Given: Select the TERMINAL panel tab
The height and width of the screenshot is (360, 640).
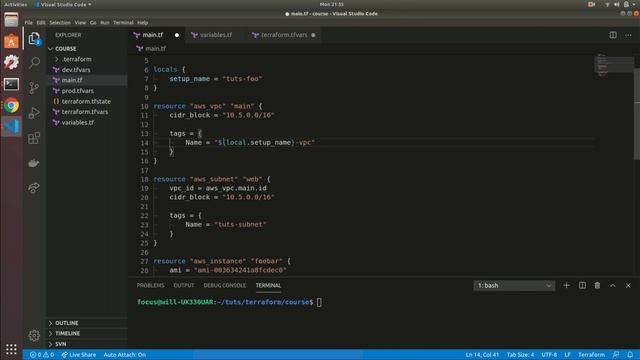Looking at the screenshot, I should 268,285.
